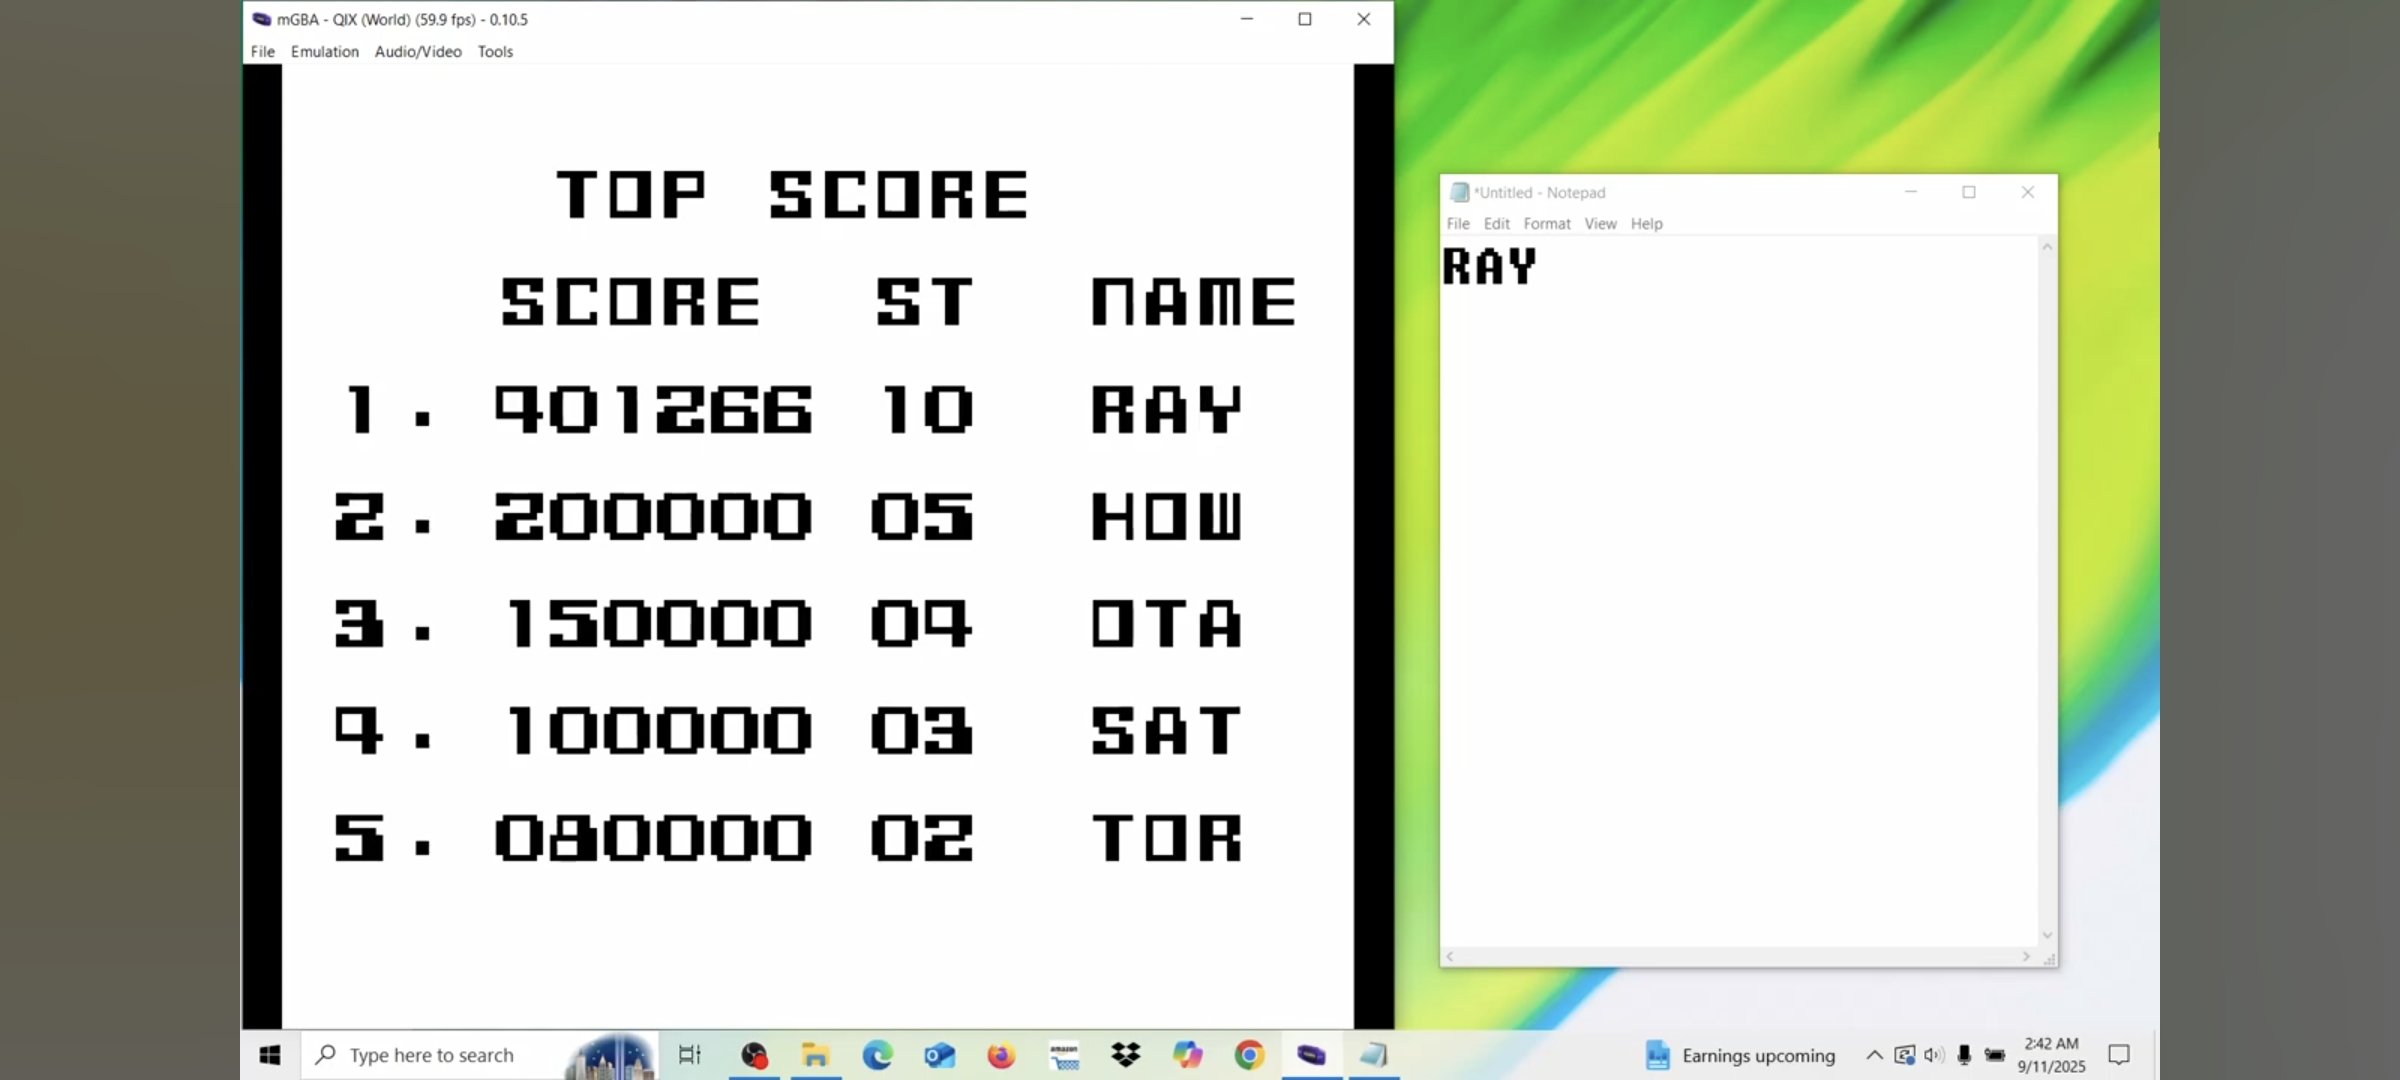This screenshot has height=1080, width=2400.
Task: Open Notepad's Format menu
Action: [1546, 224]
